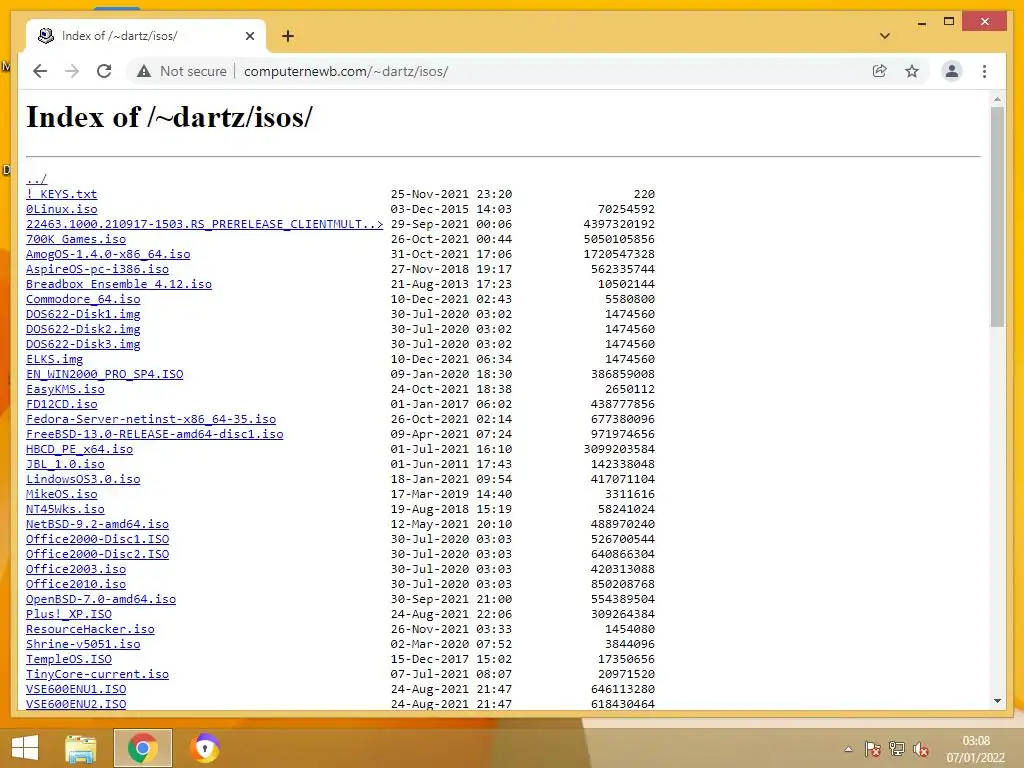Click the vertical scrollbar thumb

(997, 217)
